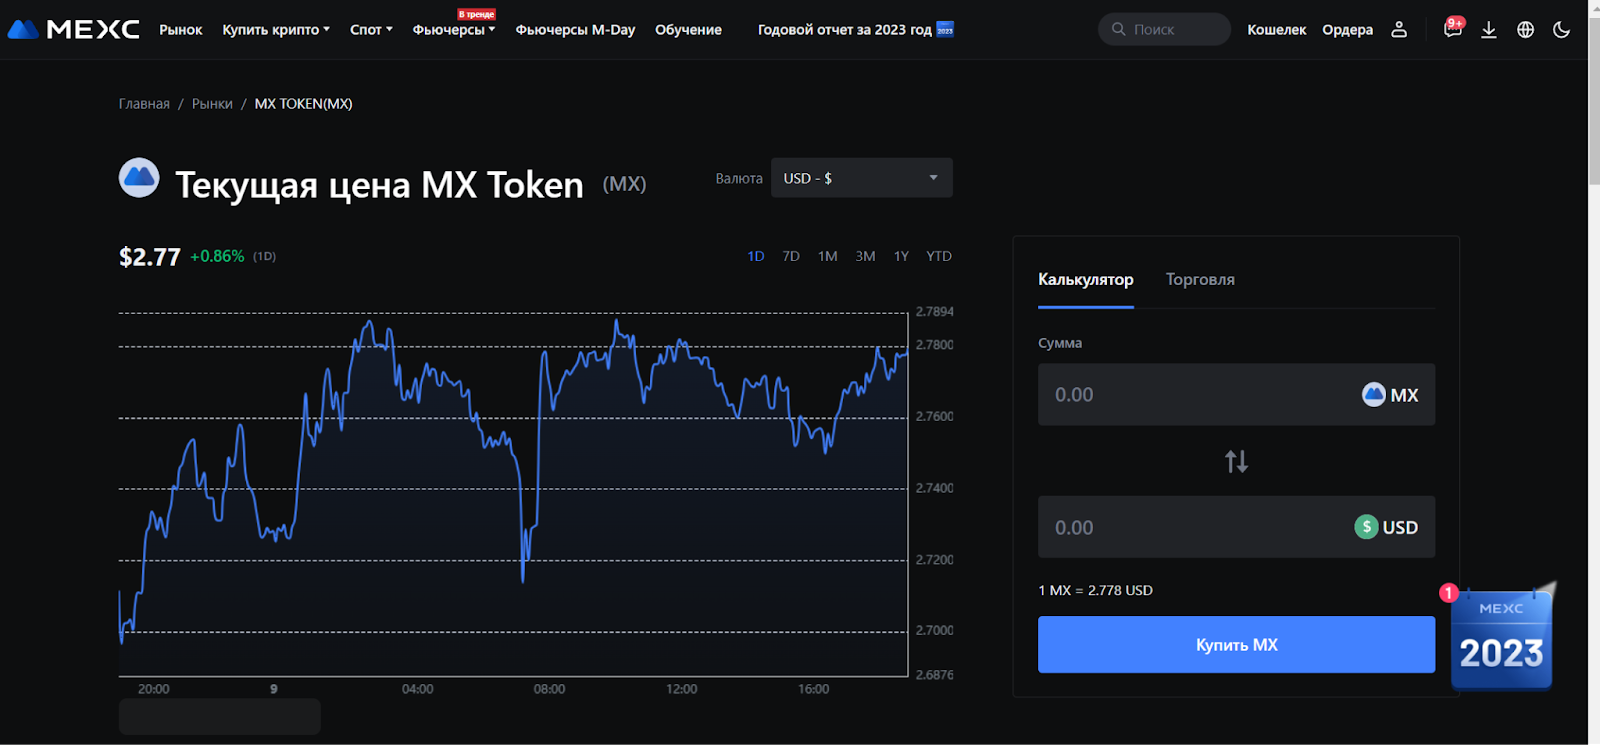Viewport: 1600px width, 745px height.
Task: Toggle dark mode moon icon
Action: click(1561, 29)
